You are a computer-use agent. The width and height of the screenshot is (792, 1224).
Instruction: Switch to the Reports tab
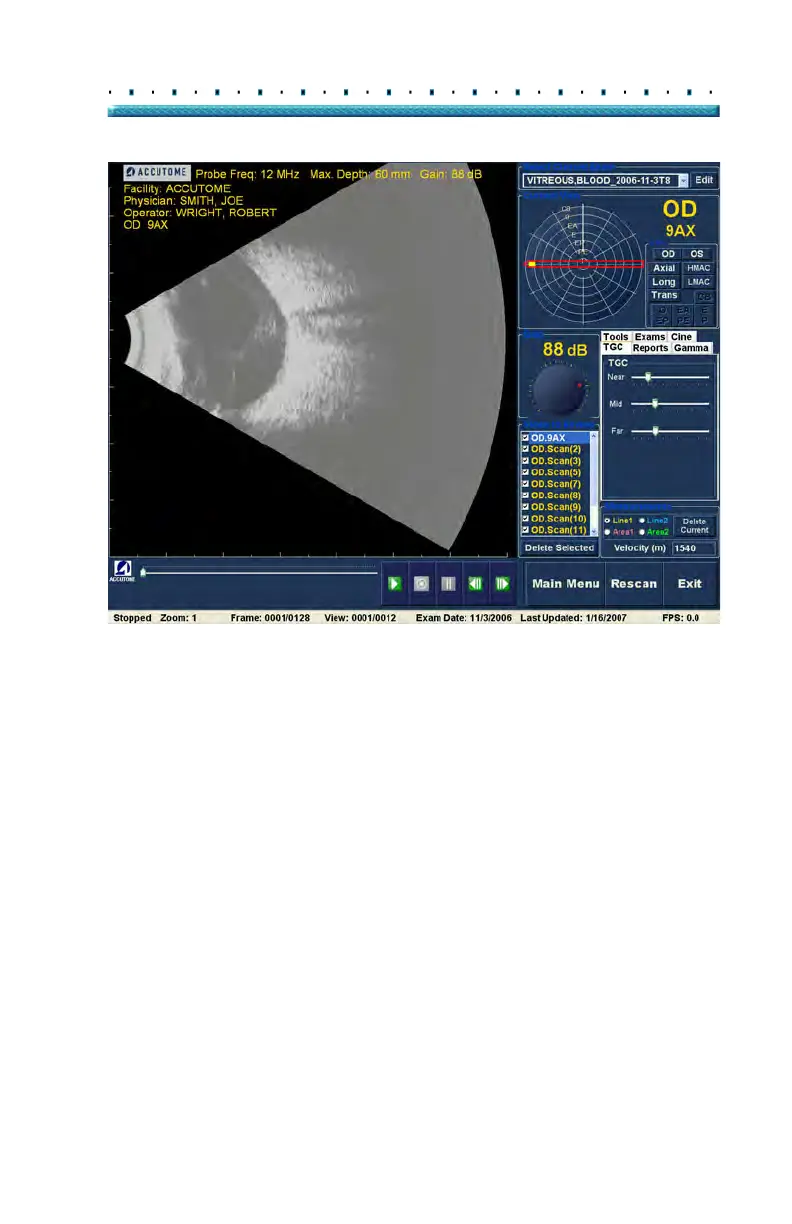click(650, 348)
